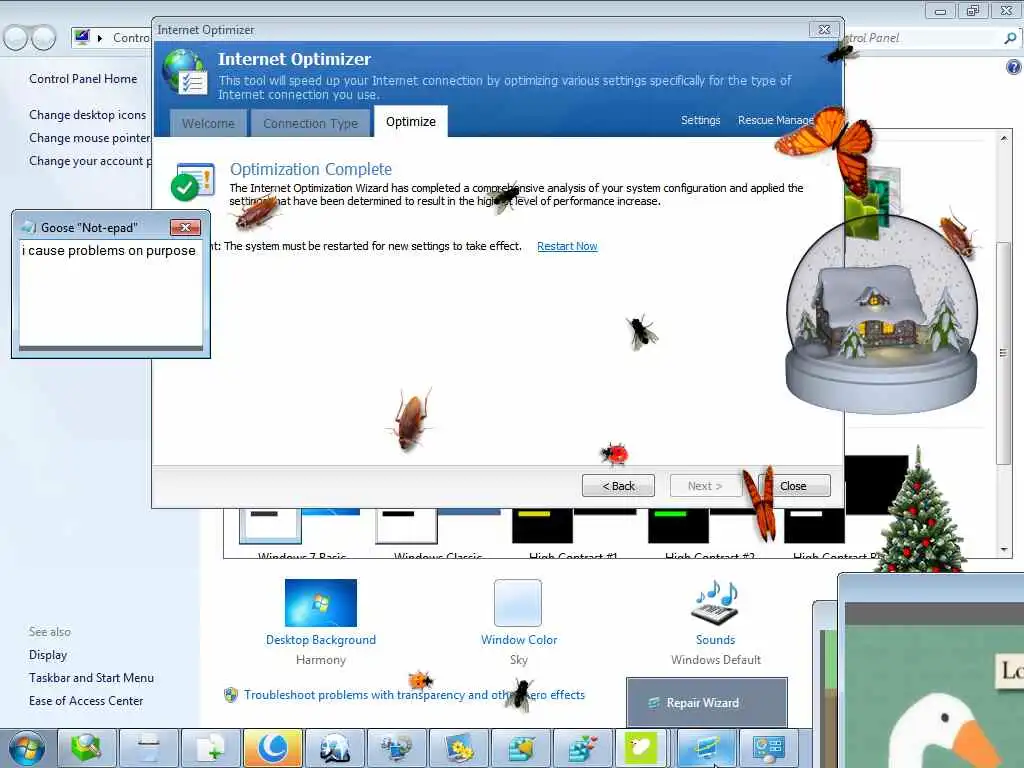
Task: Click Sounds text link
Action: click(715, 640)
